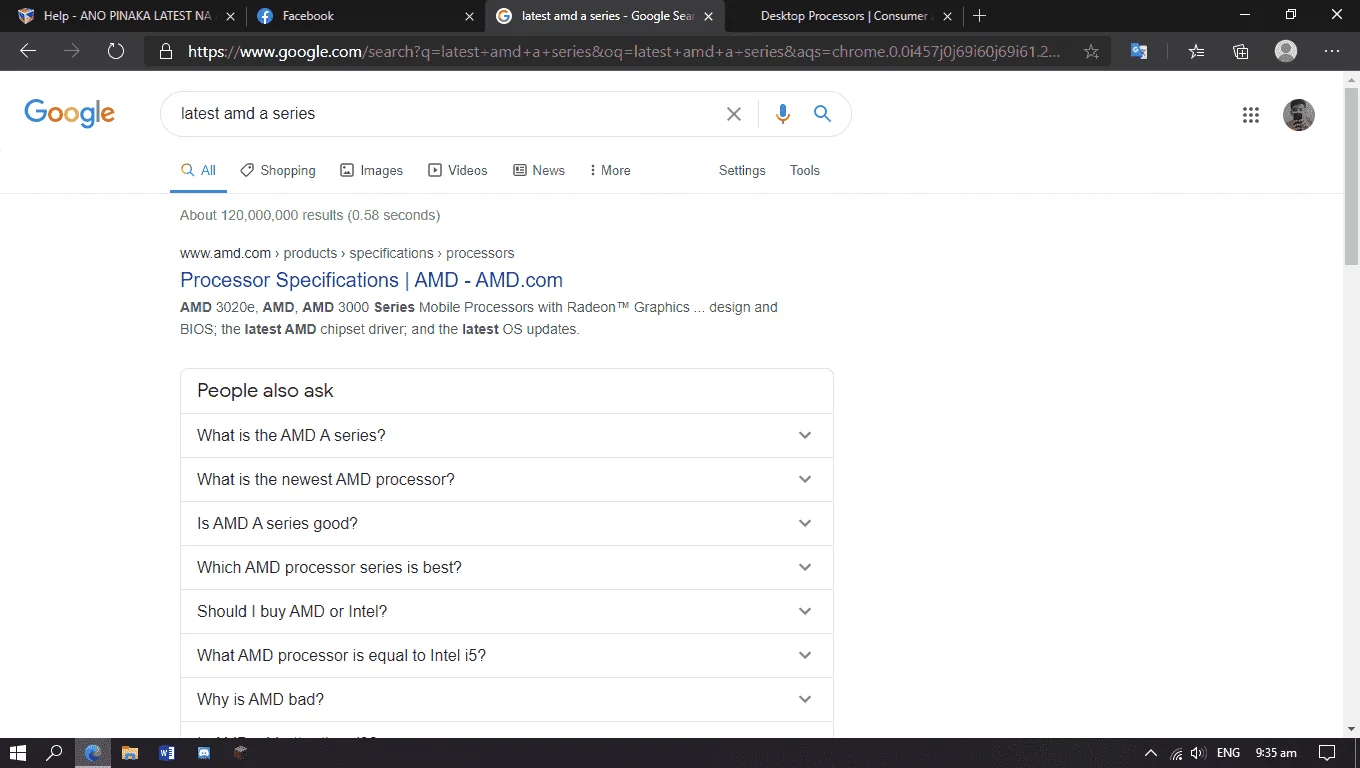
Task: Open the Processor Specifications AMD.com result
Action: (371, 280)
